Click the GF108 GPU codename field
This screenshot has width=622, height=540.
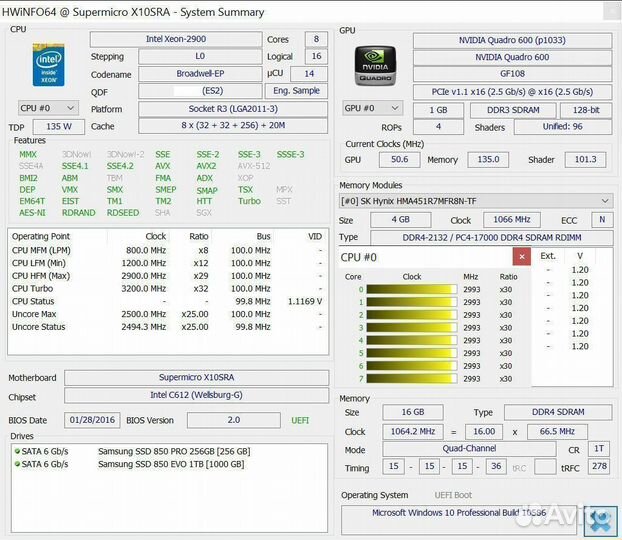coord(512,74)
